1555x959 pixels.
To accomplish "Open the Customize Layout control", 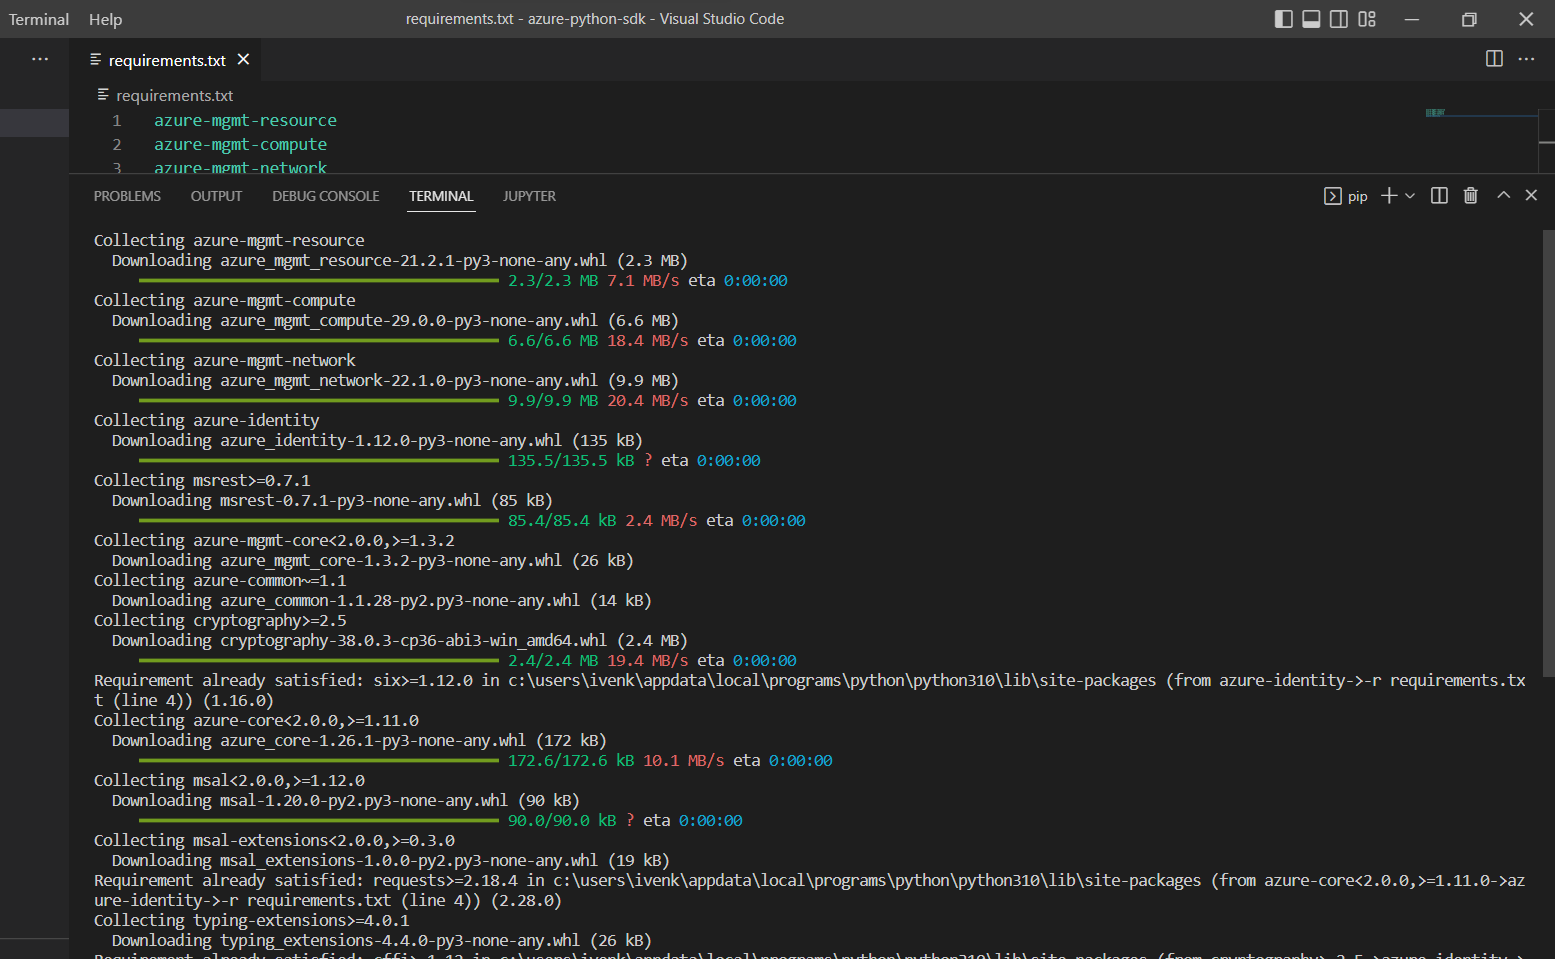I will (x=1367, y=19).
